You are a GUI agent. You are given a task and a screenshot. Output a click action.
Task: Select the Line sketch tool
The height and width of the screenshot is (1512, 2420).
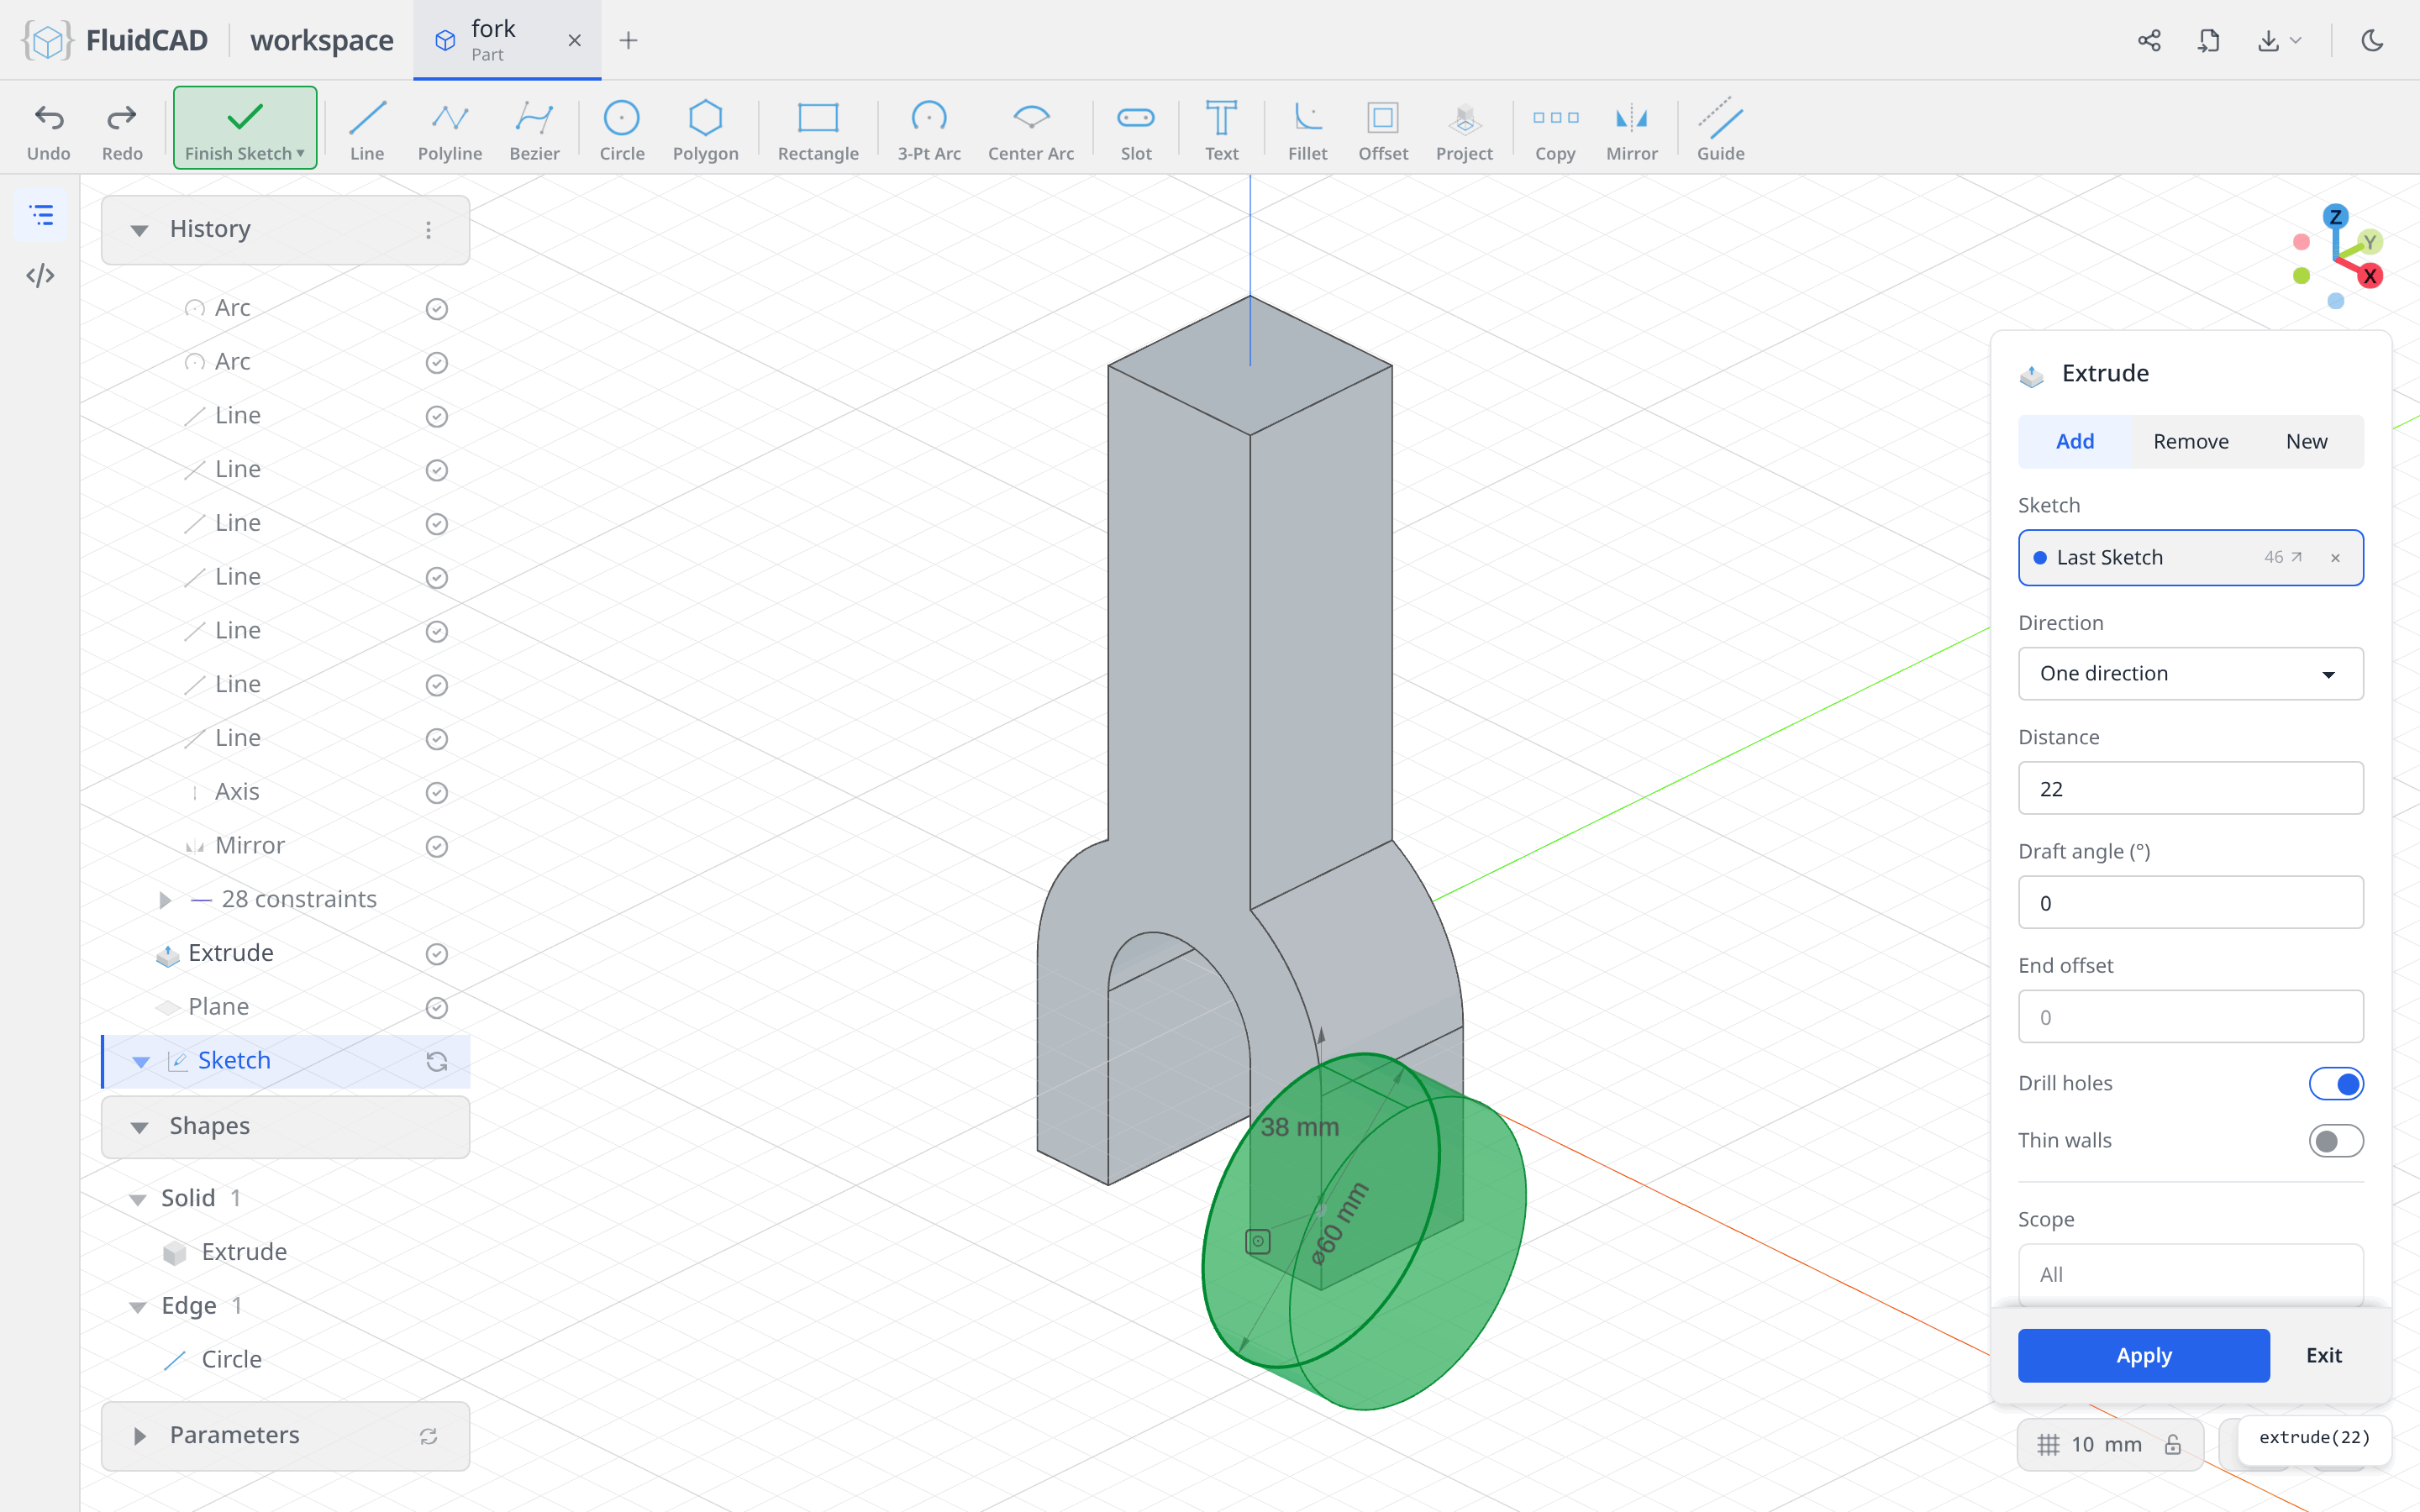click(x=367, y=130)
